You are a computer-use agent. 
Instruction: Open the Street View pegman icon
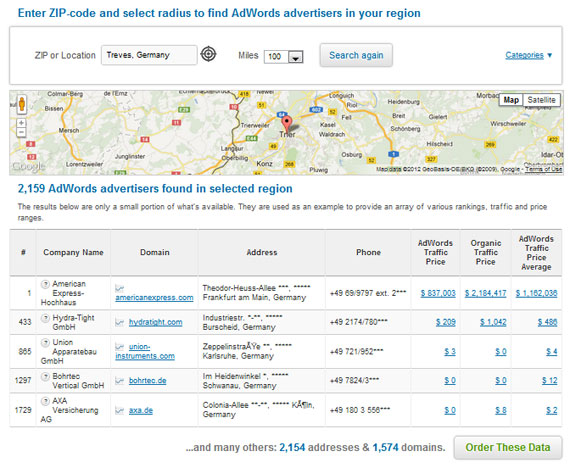pyautogui.click(x=22, y=104)
